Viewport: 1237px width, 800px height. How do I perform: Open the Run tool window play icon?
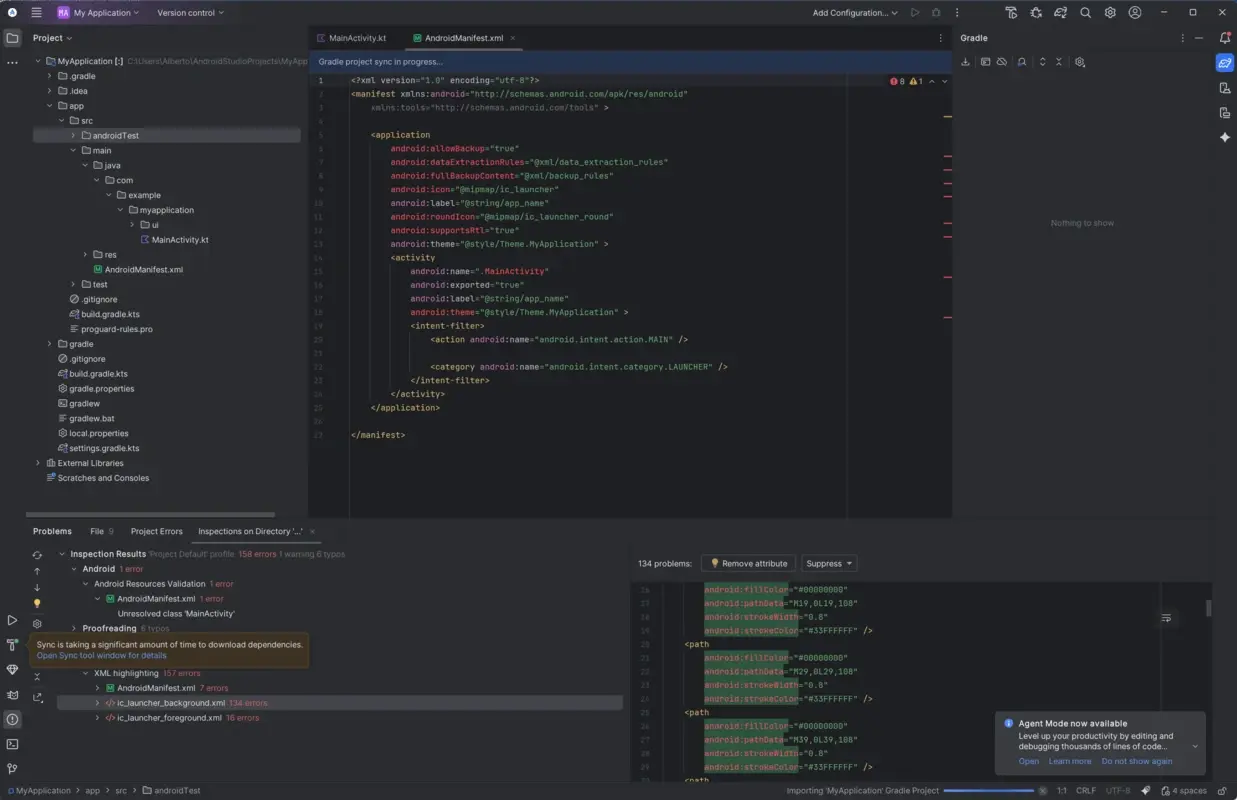click(12, 620)
